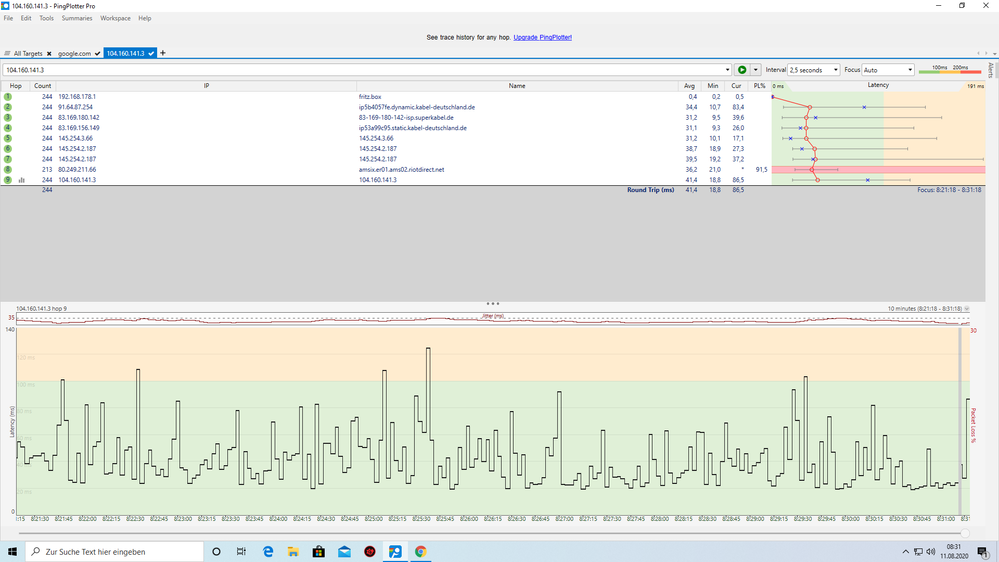Open the Summaries menu
The height and width of the screenshot is (562, 999).
click(x=77, y=18)
